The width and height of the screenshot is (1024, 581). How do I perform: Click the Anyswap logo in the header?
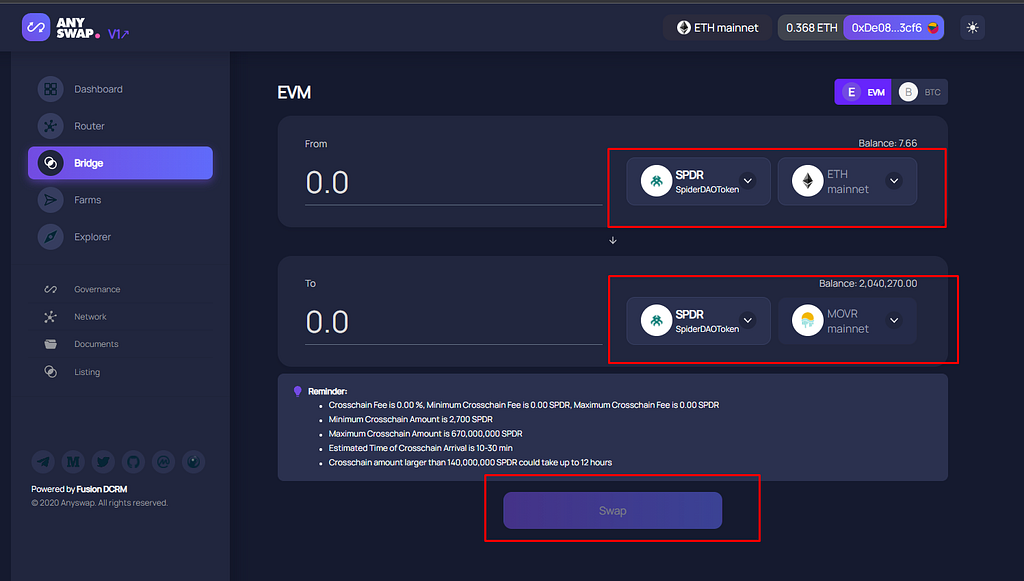coord(61,27)
